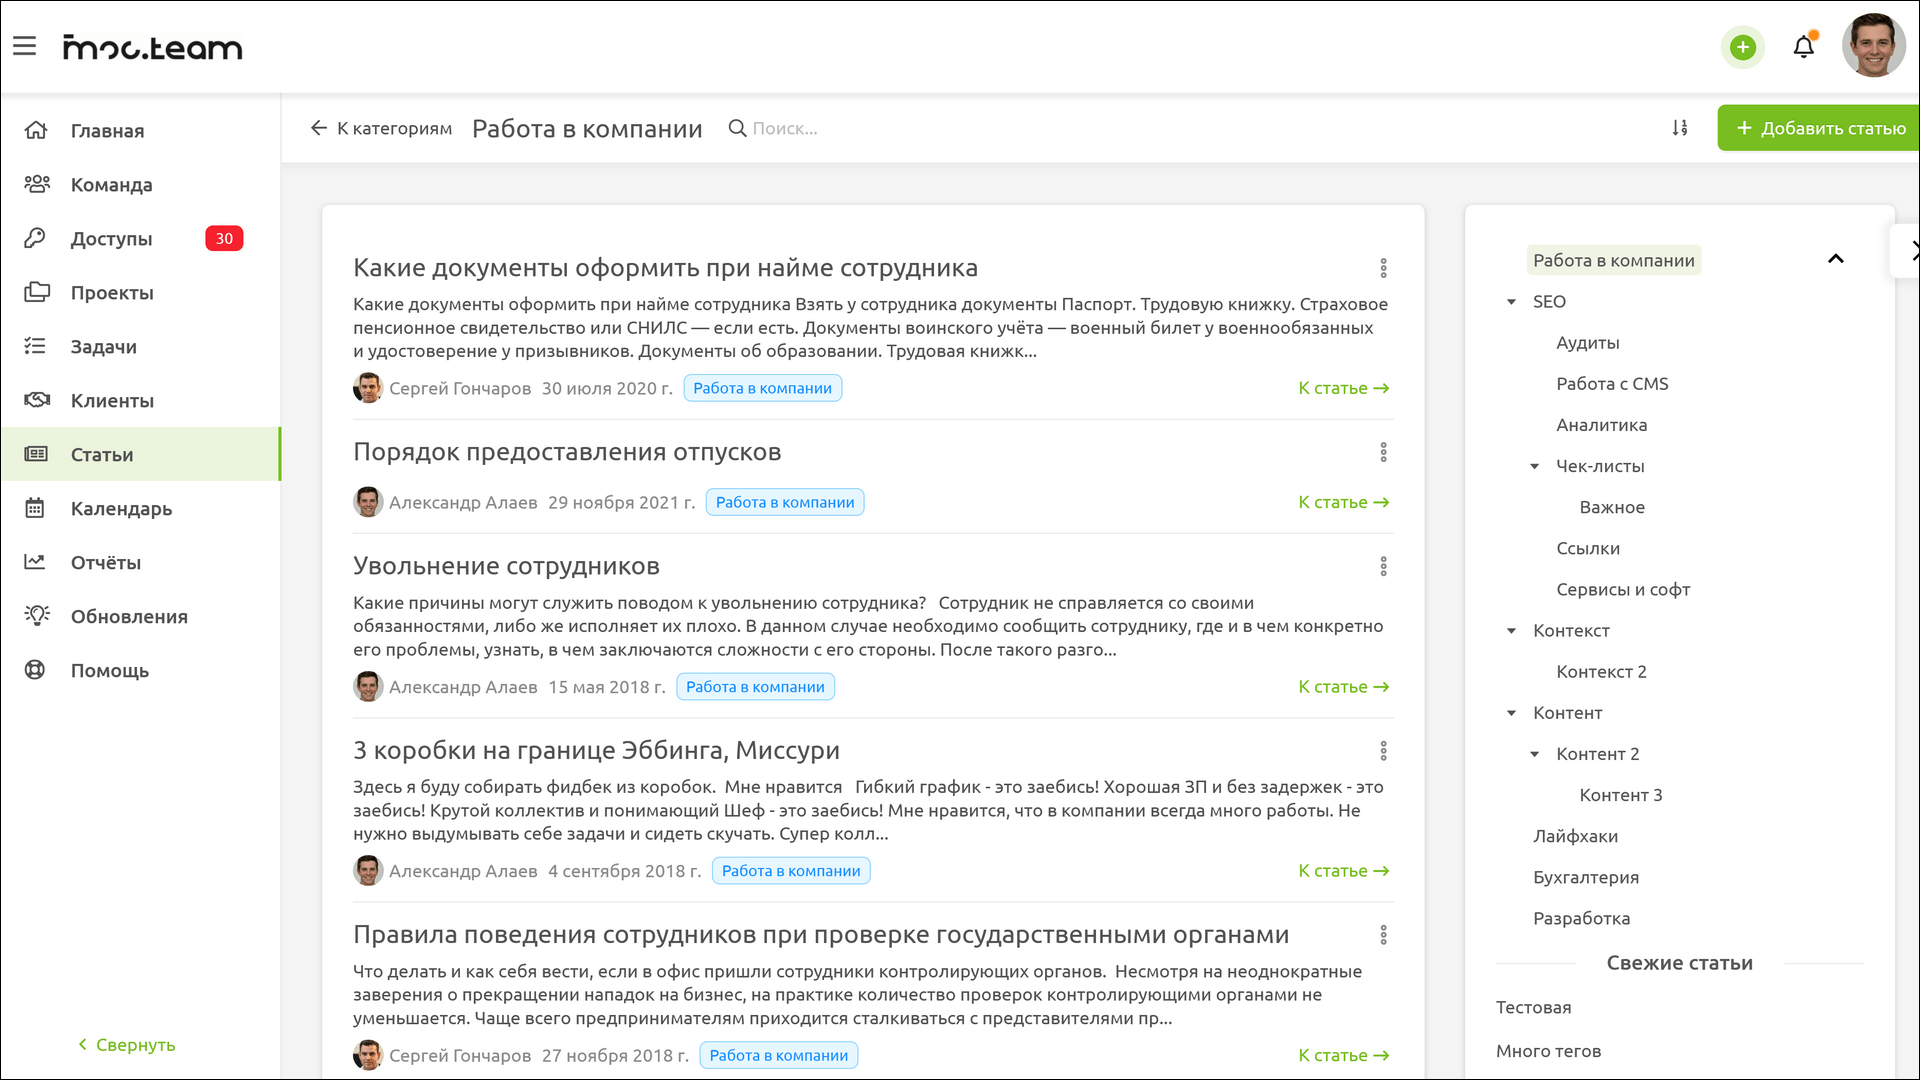The image size is (1920, 1080).
Task: Open the hamburger menu
Action: [x=25, y=46]
